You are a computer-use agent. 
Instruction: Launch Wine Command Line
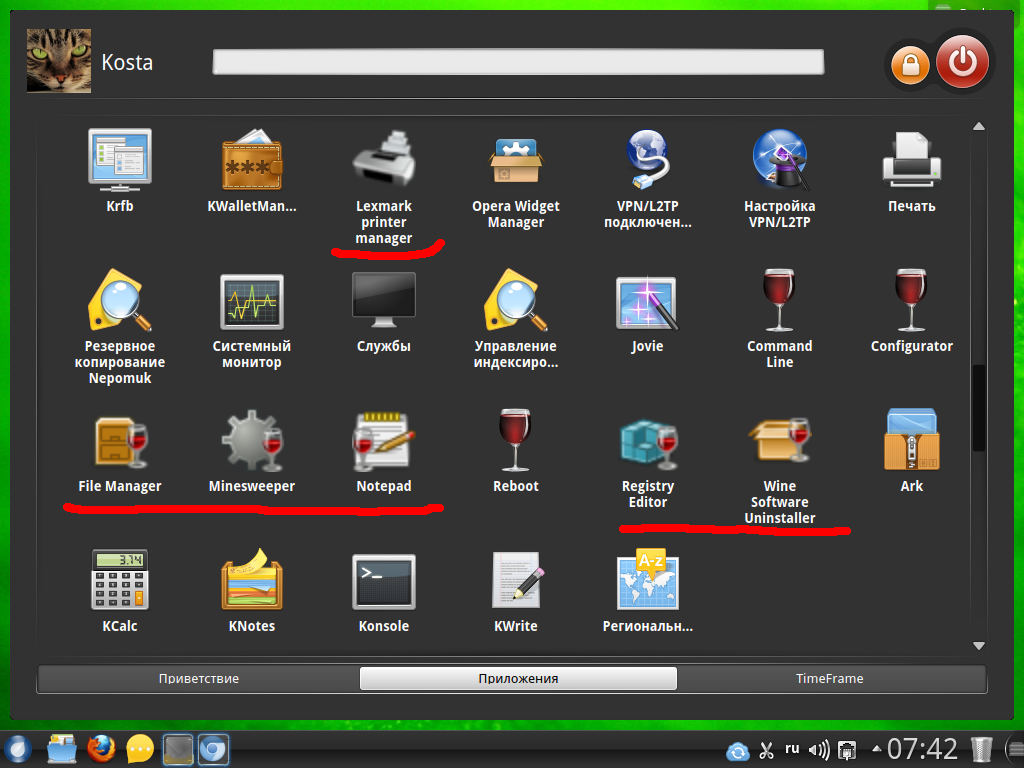(779, 300)
